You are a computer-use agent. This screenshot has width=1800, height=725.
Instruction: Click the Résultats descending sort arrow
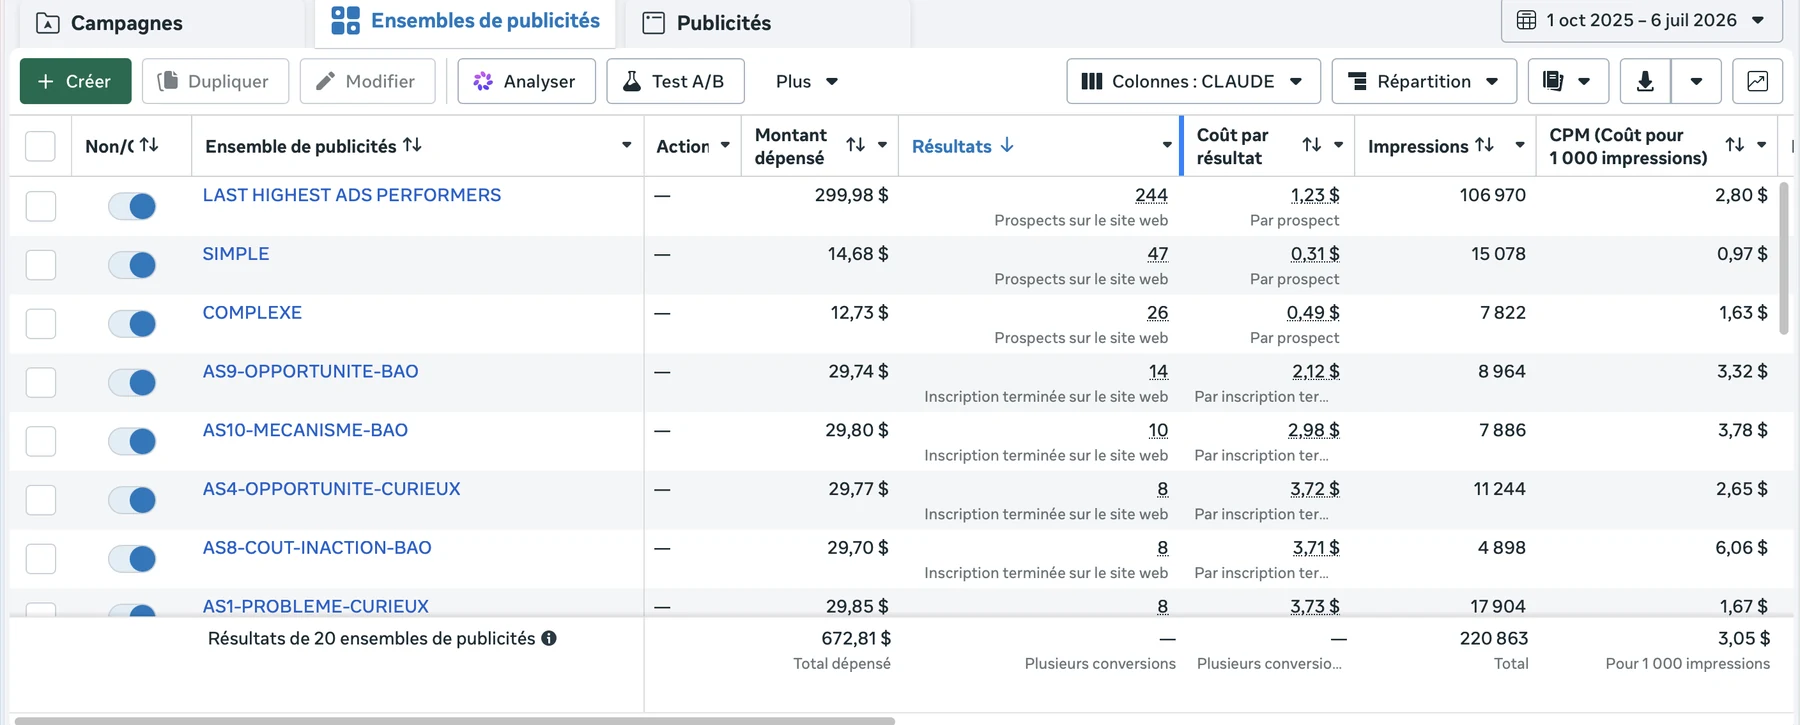[x=1007, y=145]
